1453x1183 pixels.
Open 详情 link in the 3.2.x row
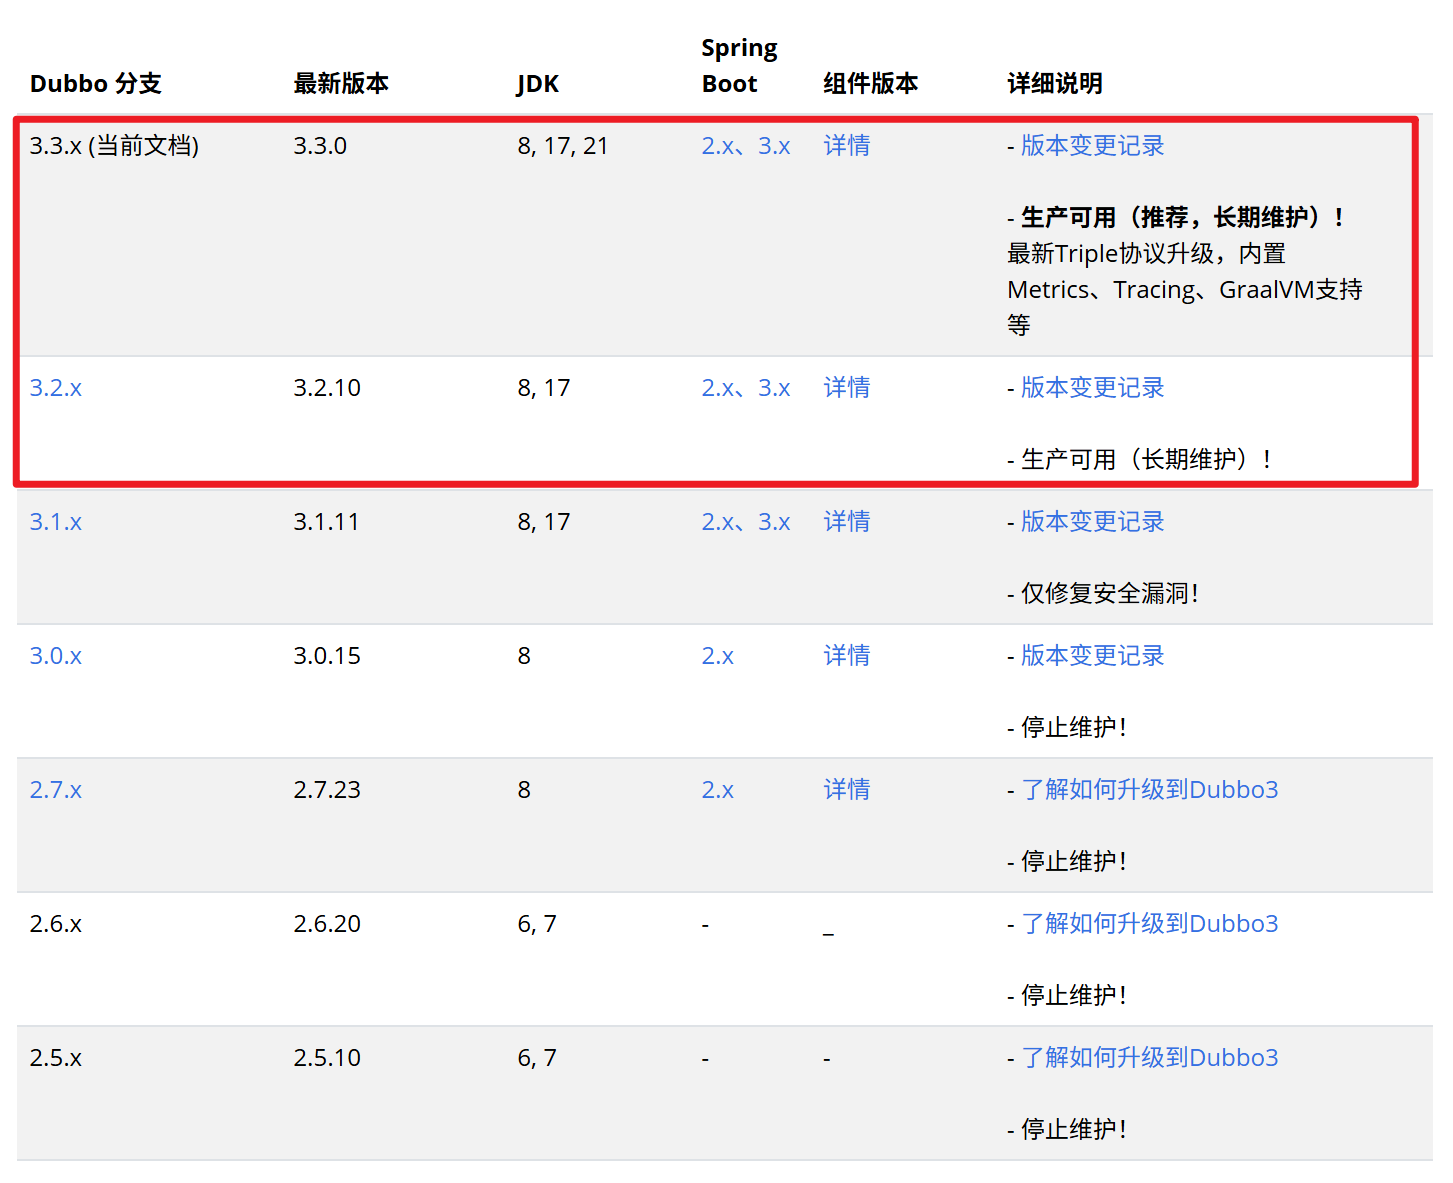847,388
